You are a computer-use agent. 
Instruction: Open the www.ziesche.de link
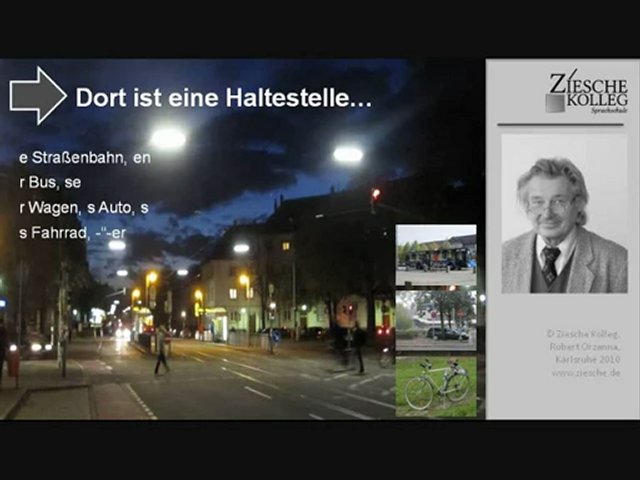tap(584, 372)
